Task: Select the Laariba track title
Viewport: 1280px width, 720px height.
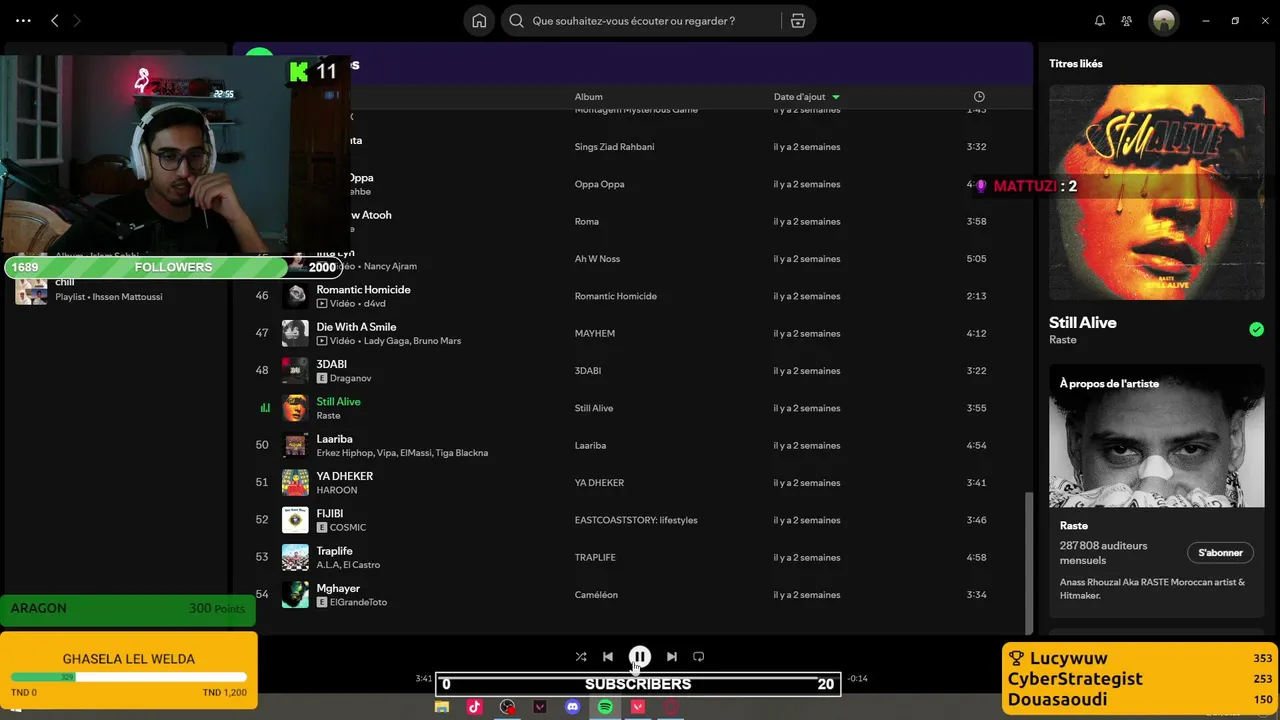Action: point(334,439)
